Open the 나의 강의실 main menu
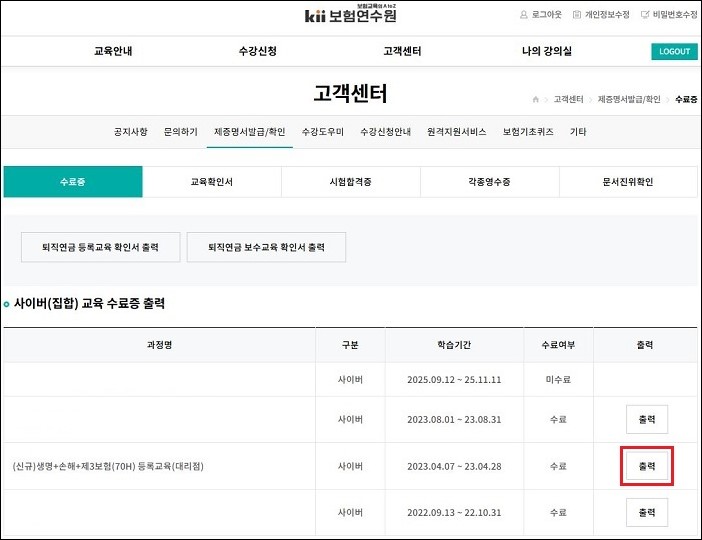The width and height of the screenshot is (702, 540). 547,51
